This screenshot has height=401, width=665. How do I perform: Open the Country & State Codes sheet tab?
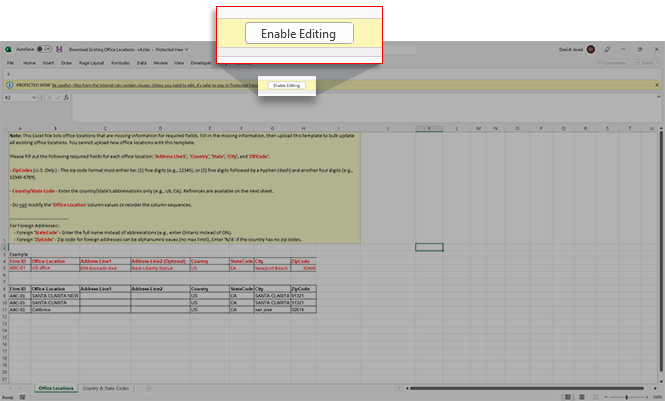(106, 388)
